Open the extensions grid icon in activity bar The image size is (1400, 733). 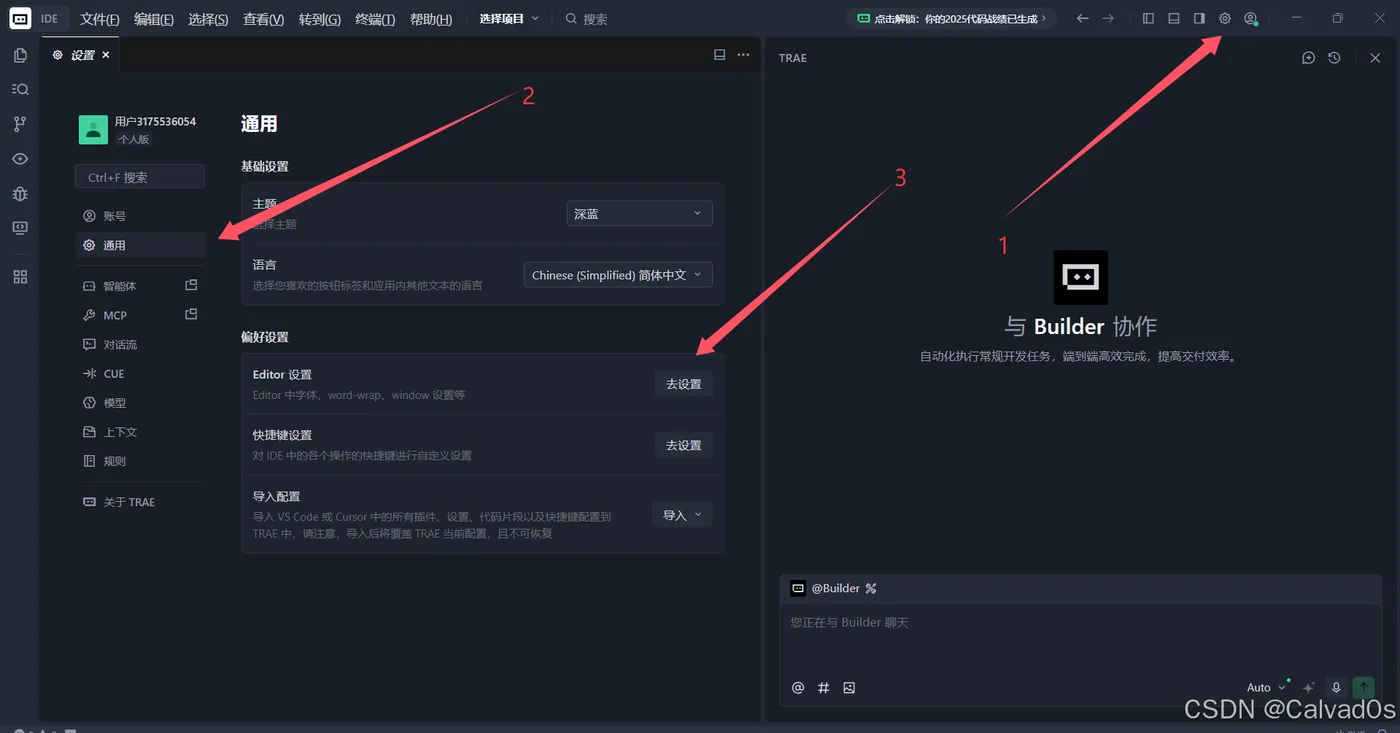[x=20, y=277]
